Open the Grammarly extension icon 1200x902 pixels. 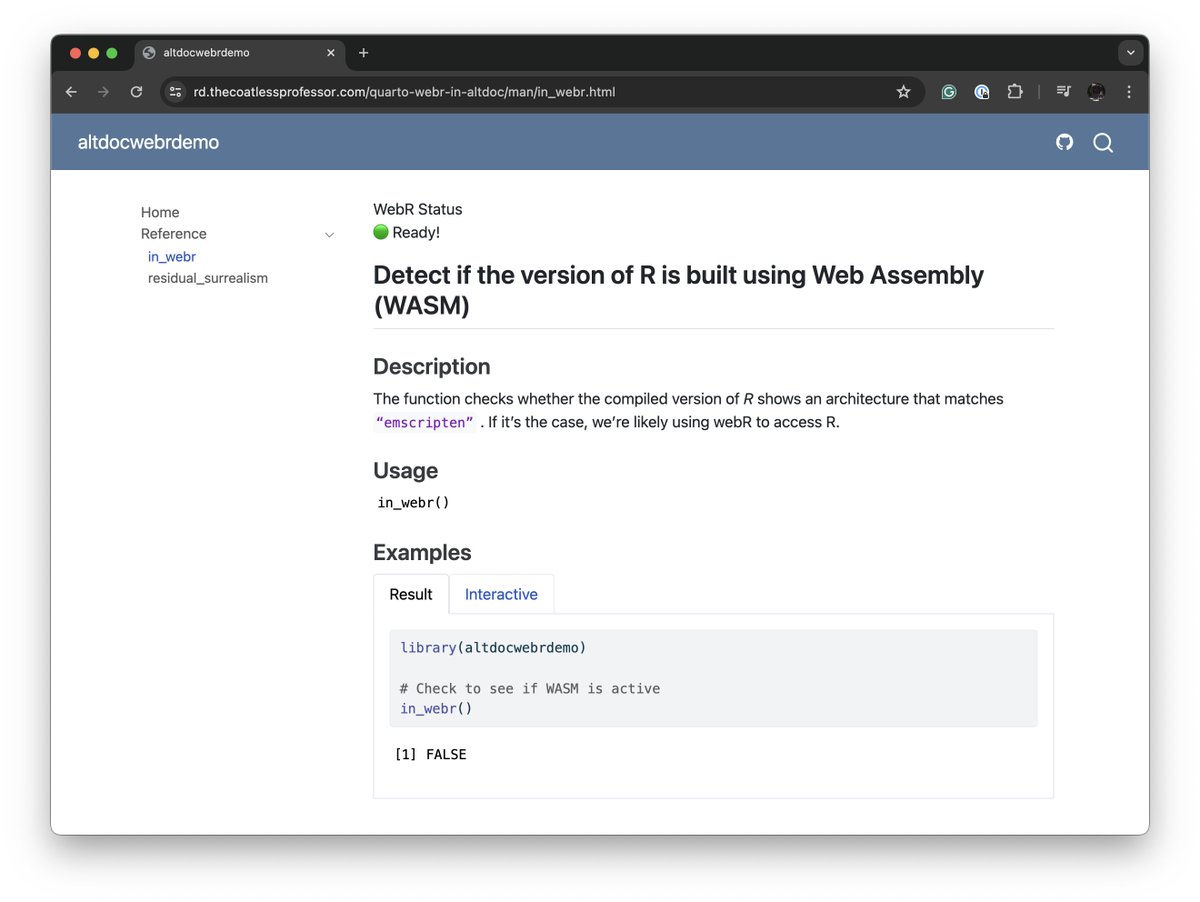[949, 92]
